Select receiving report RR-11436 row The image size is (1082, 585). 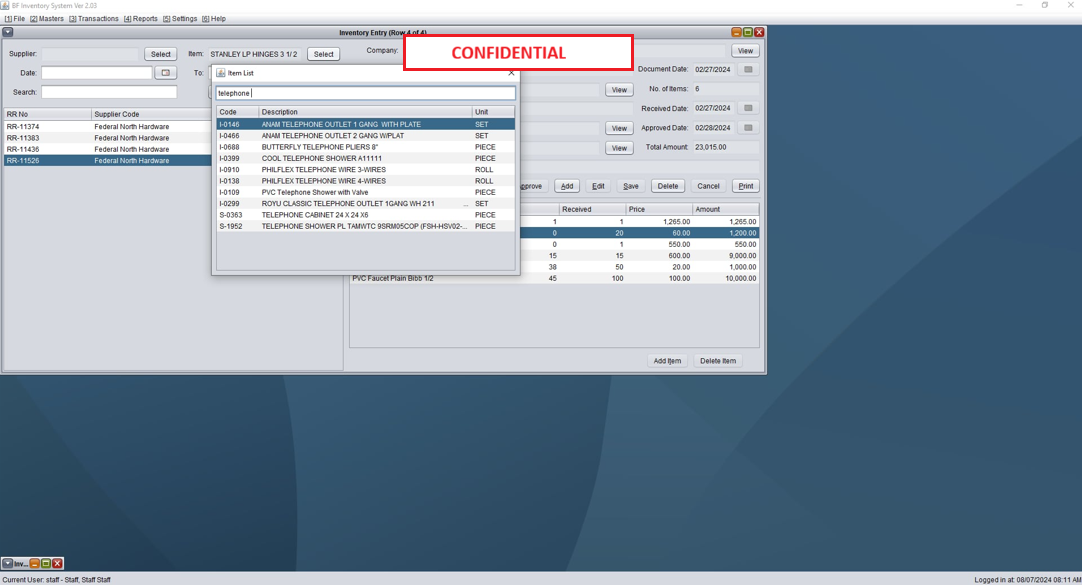point(108,149)
